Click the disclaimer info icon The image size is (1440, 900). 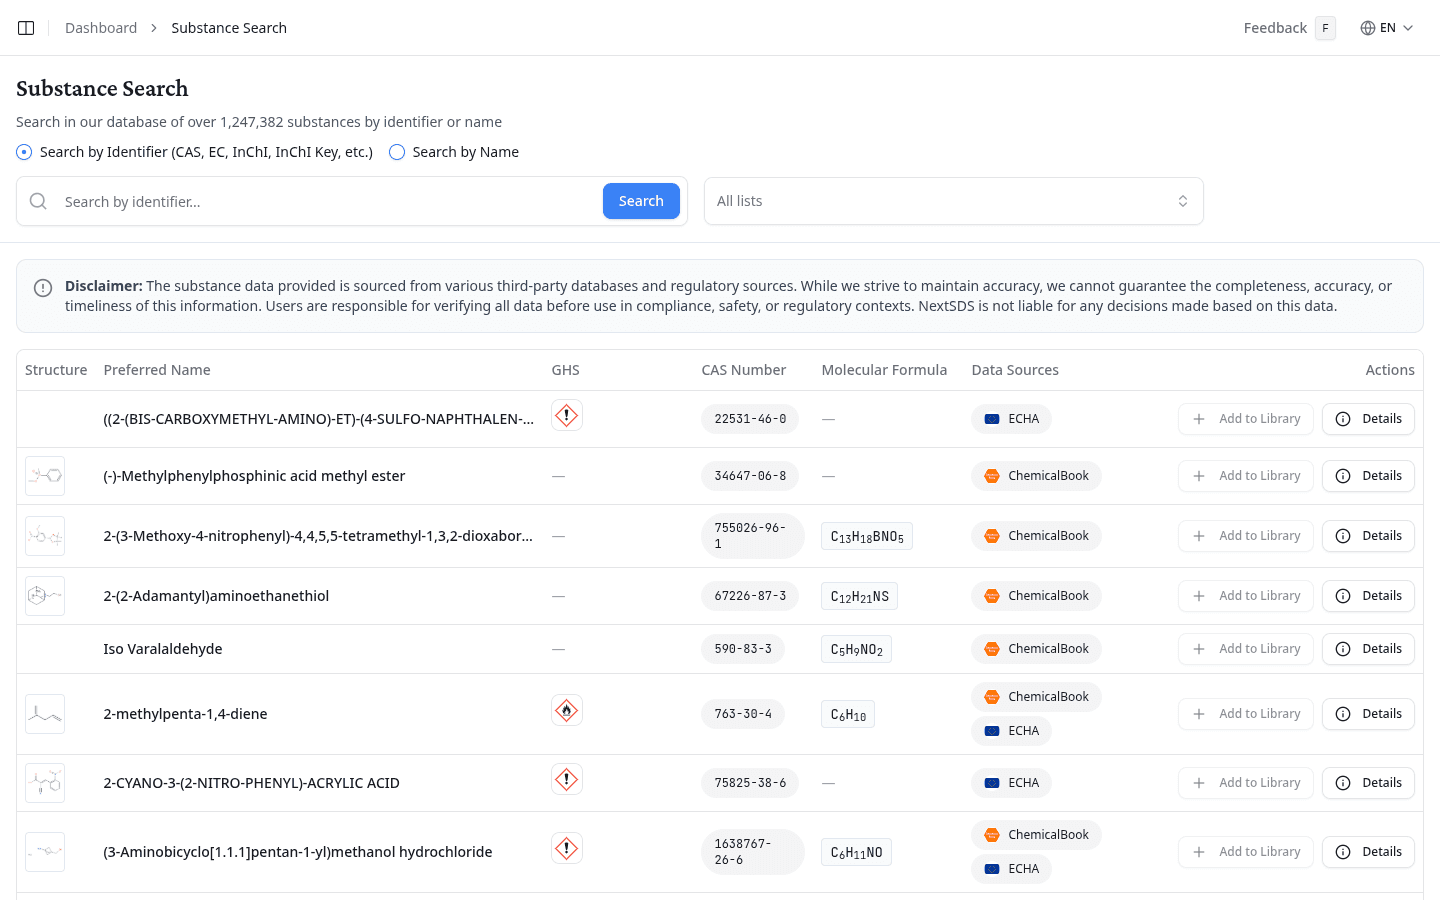[x=43, y=288]
